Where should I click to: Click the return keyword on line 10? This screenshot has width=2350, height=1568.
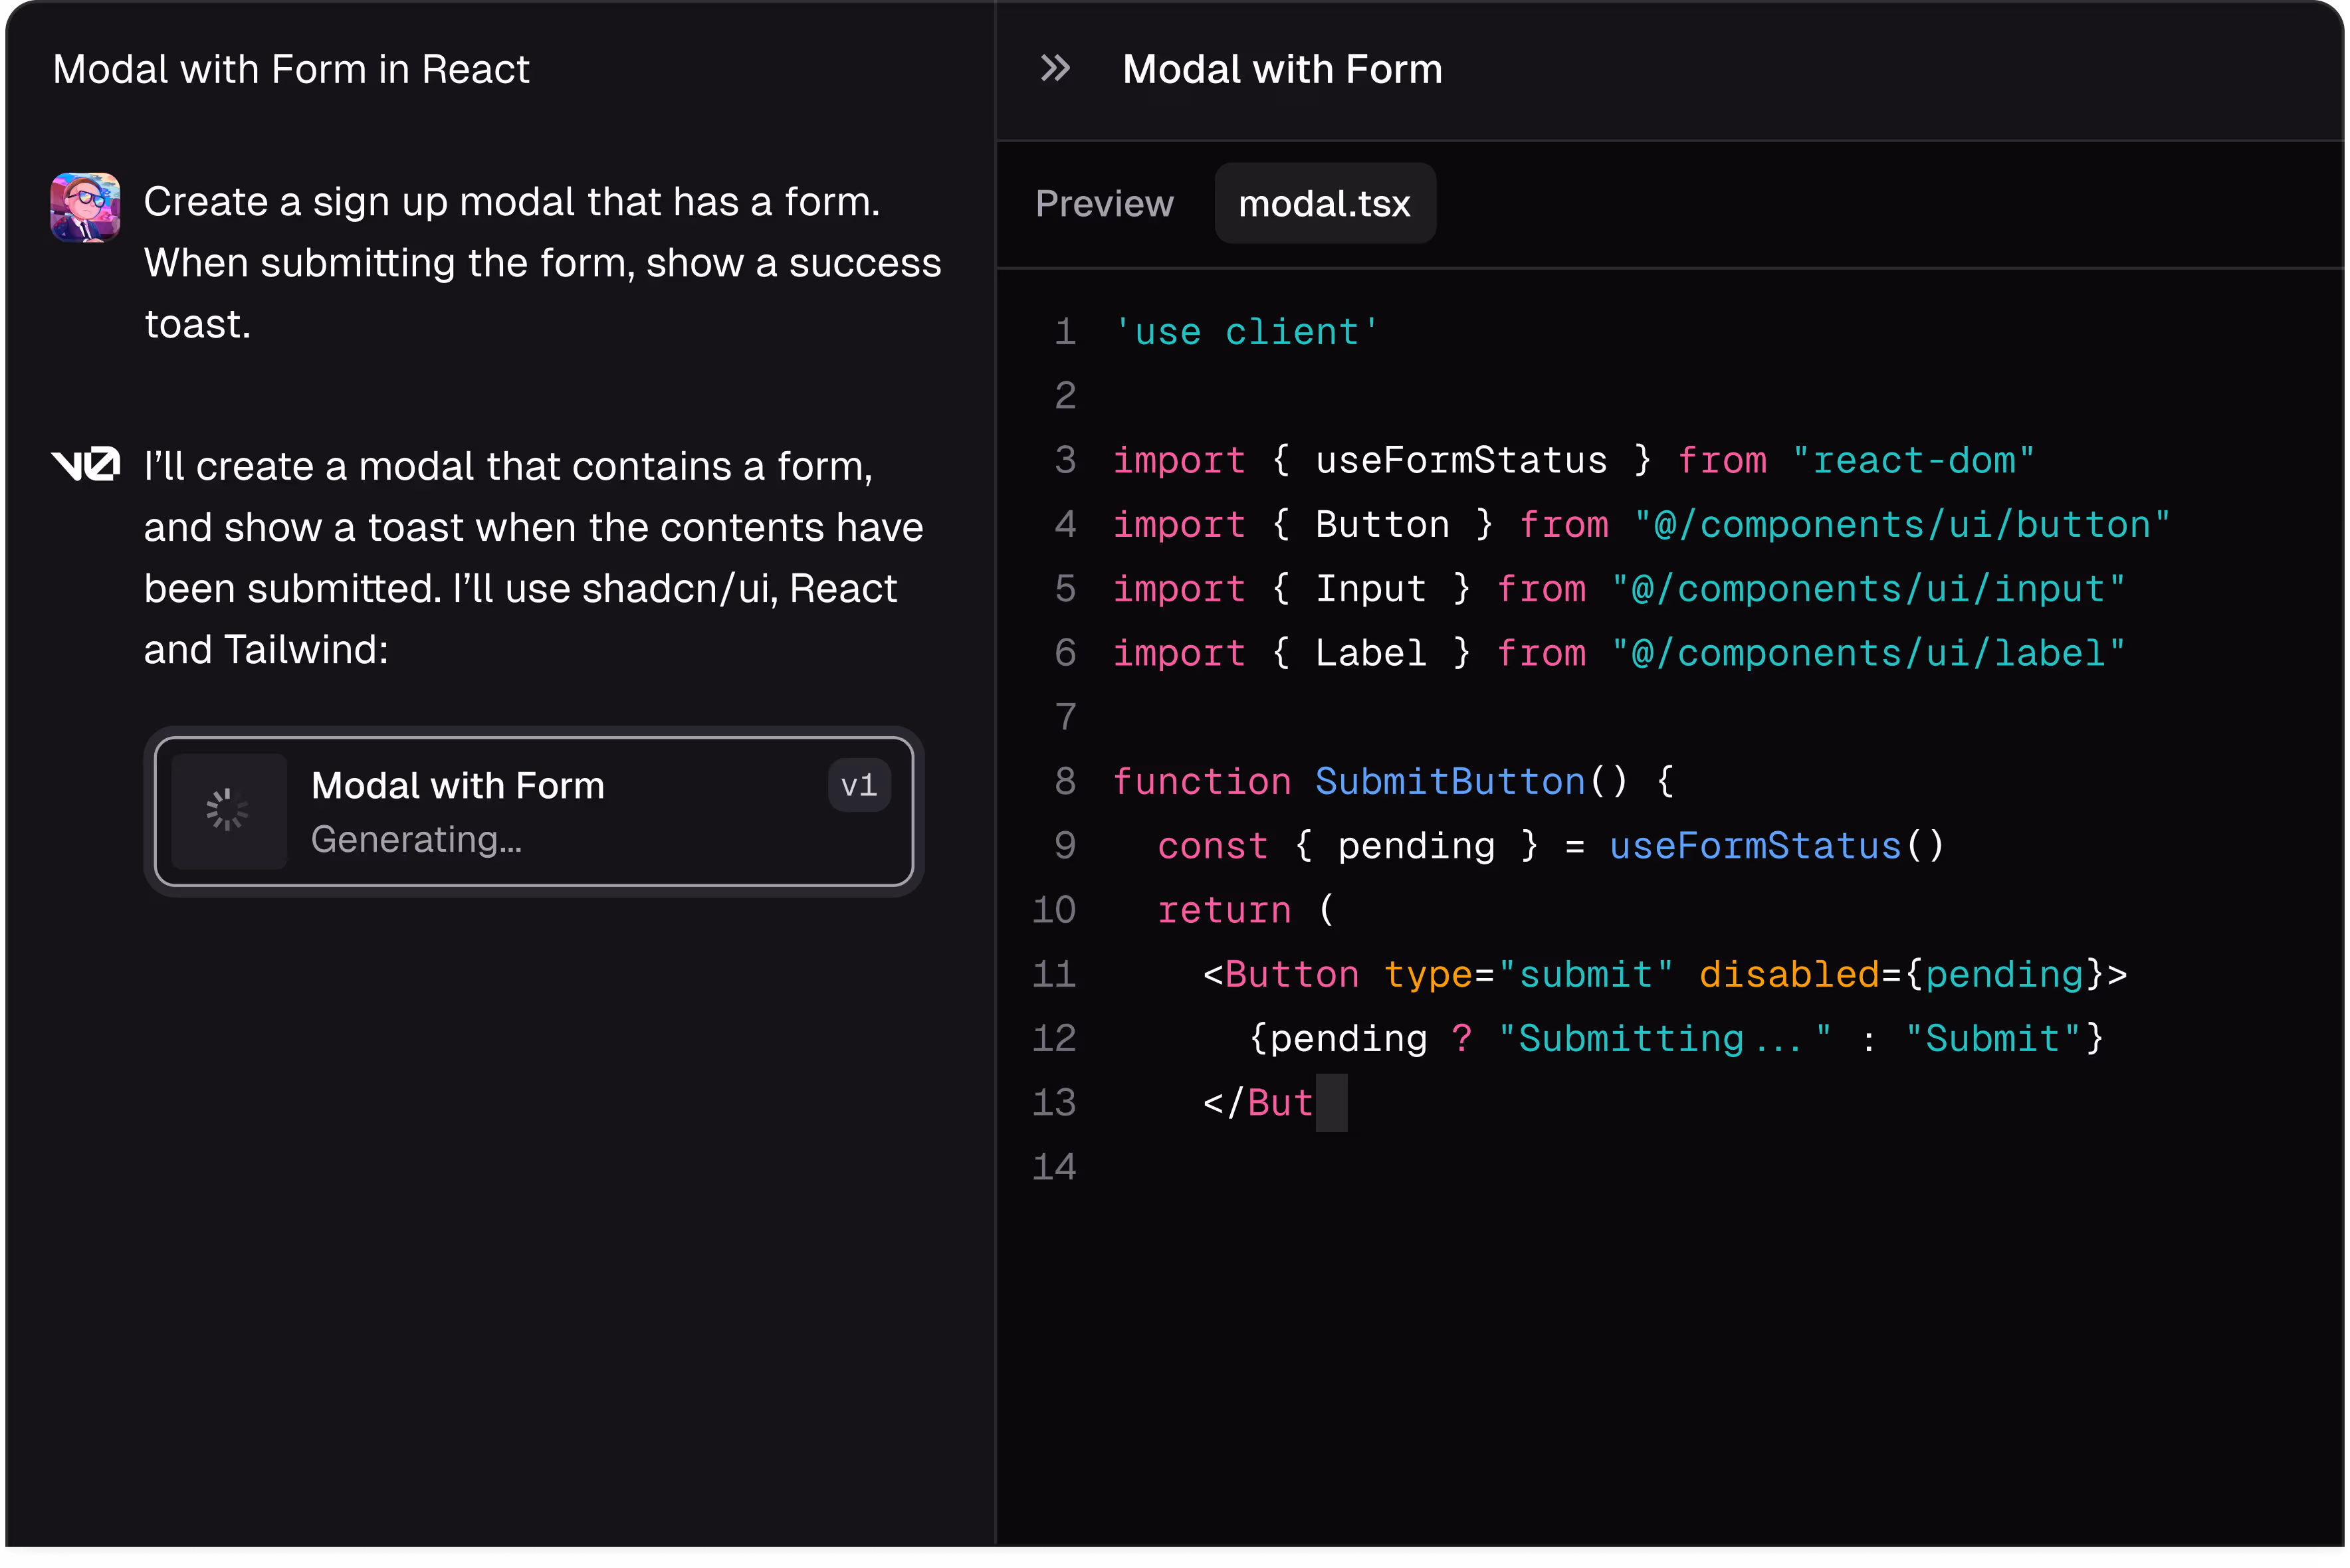click(x=1224, y=910)
